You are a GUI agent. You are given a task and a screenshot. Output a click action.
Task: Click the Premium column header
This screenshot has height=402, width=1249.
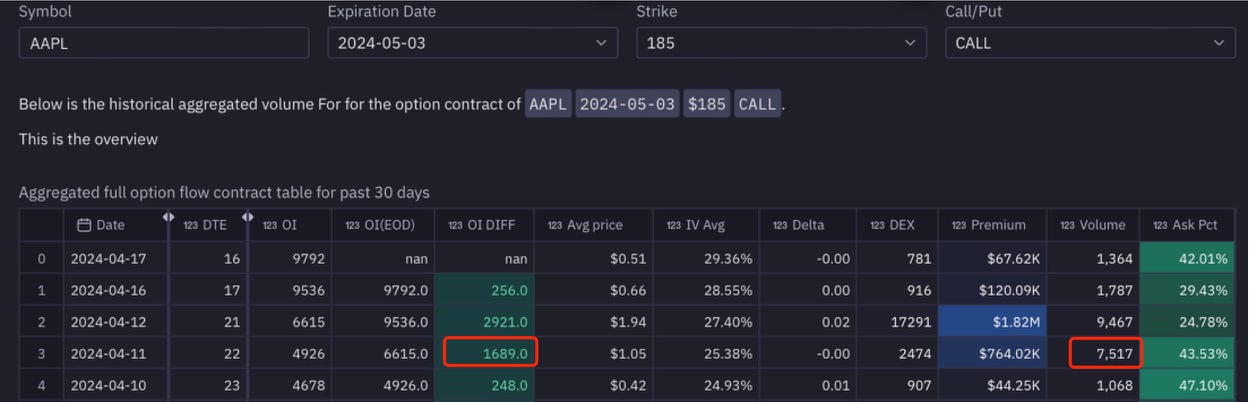[x=992, y=225]
